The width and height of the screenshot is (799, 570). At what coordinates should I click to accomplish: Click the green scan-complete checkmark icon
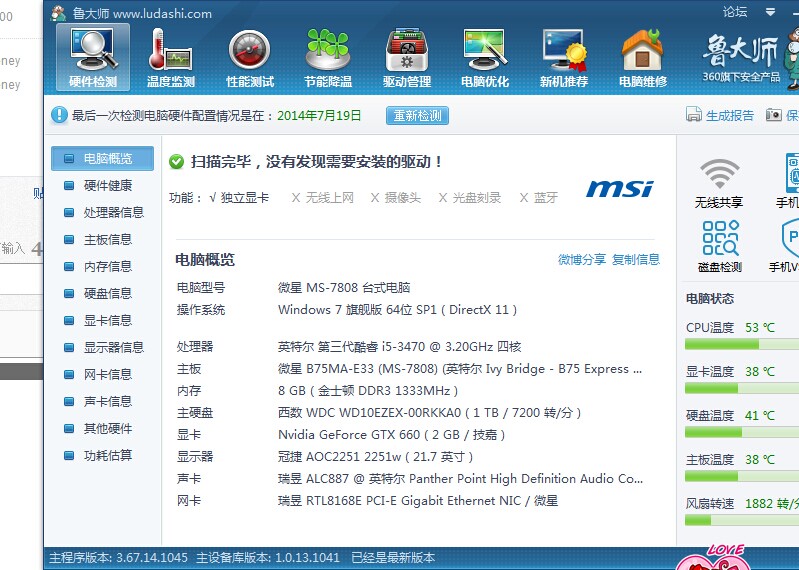[x=176, y=162]
